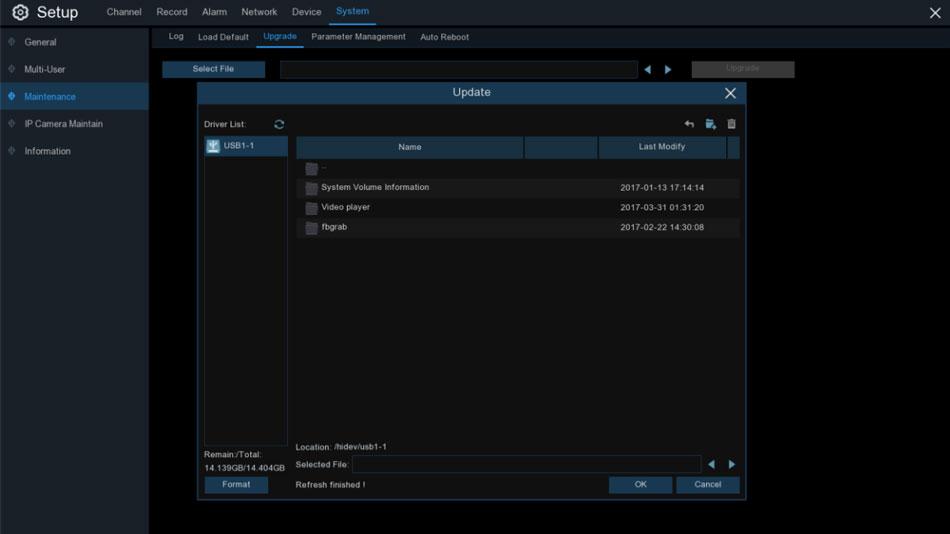Select the USB1-1 drive
The width and height of the screenshot is (950, 534).
click(x=238, y=146)
